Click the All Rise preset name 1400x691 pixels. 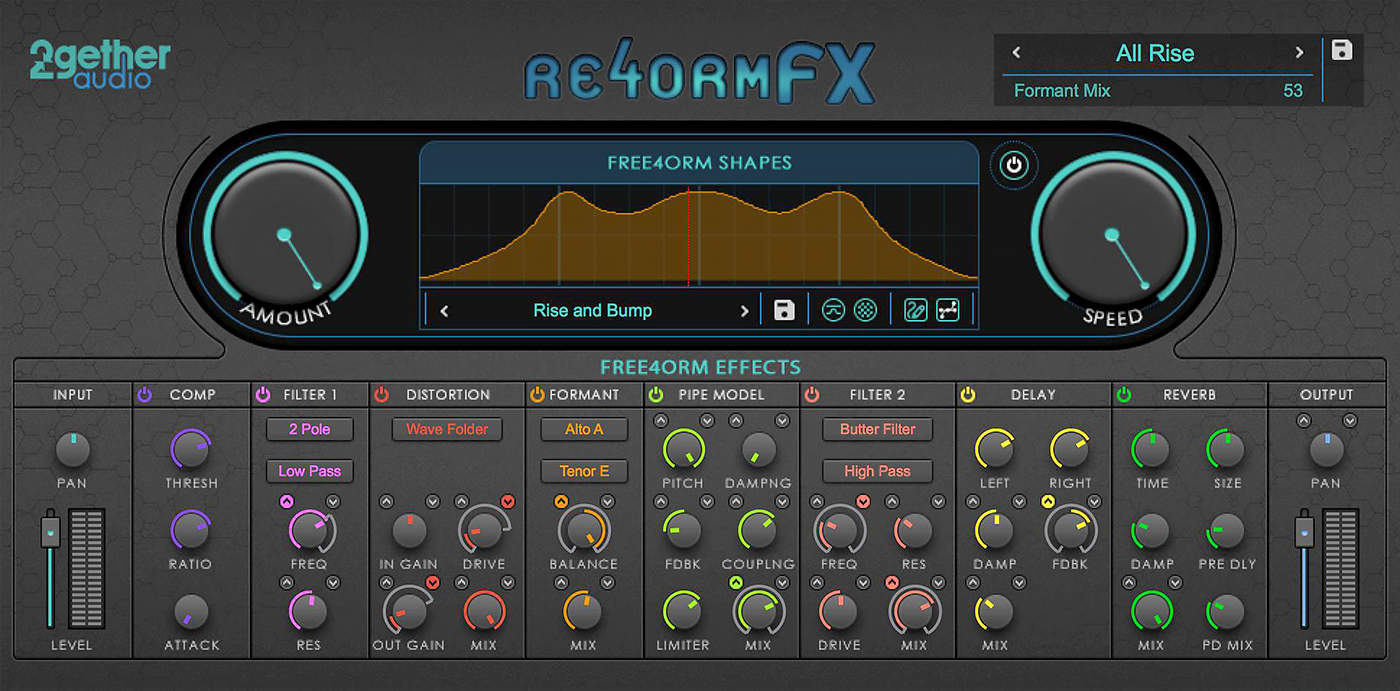(1154, 53)
